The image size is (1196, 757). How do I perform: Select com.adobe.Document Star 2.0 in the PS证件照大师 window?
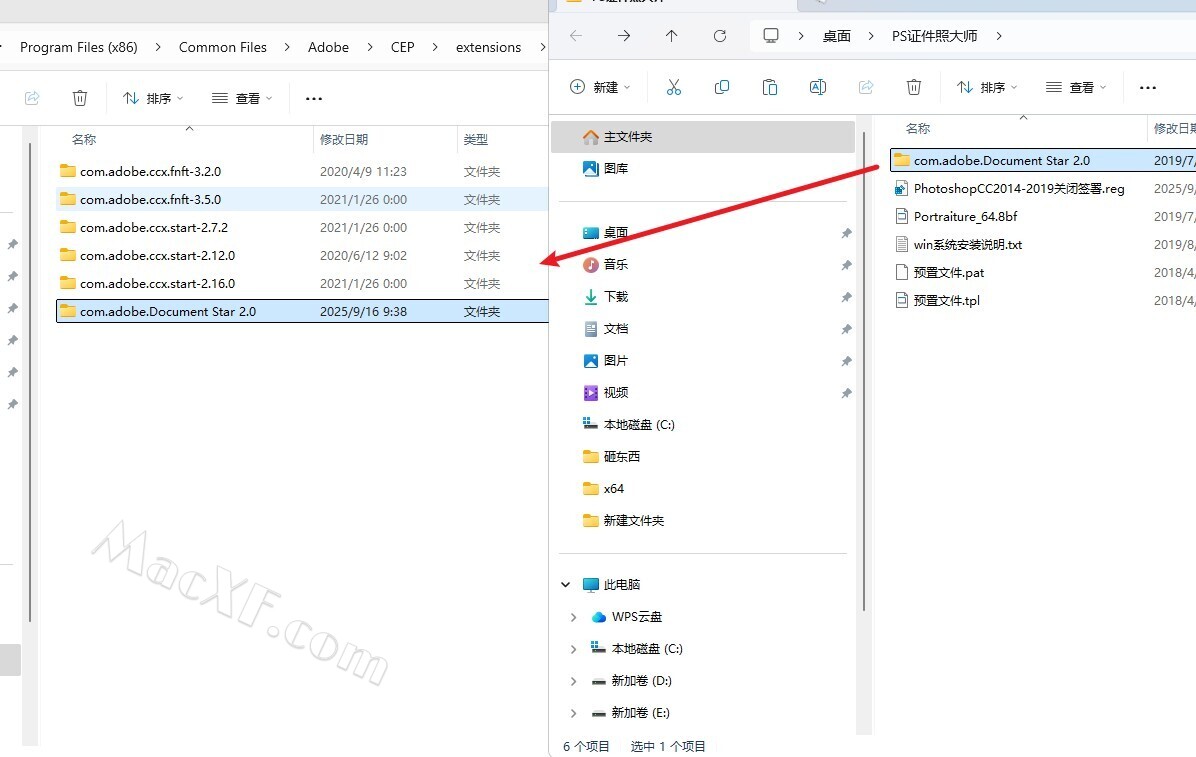(1043, 160)
